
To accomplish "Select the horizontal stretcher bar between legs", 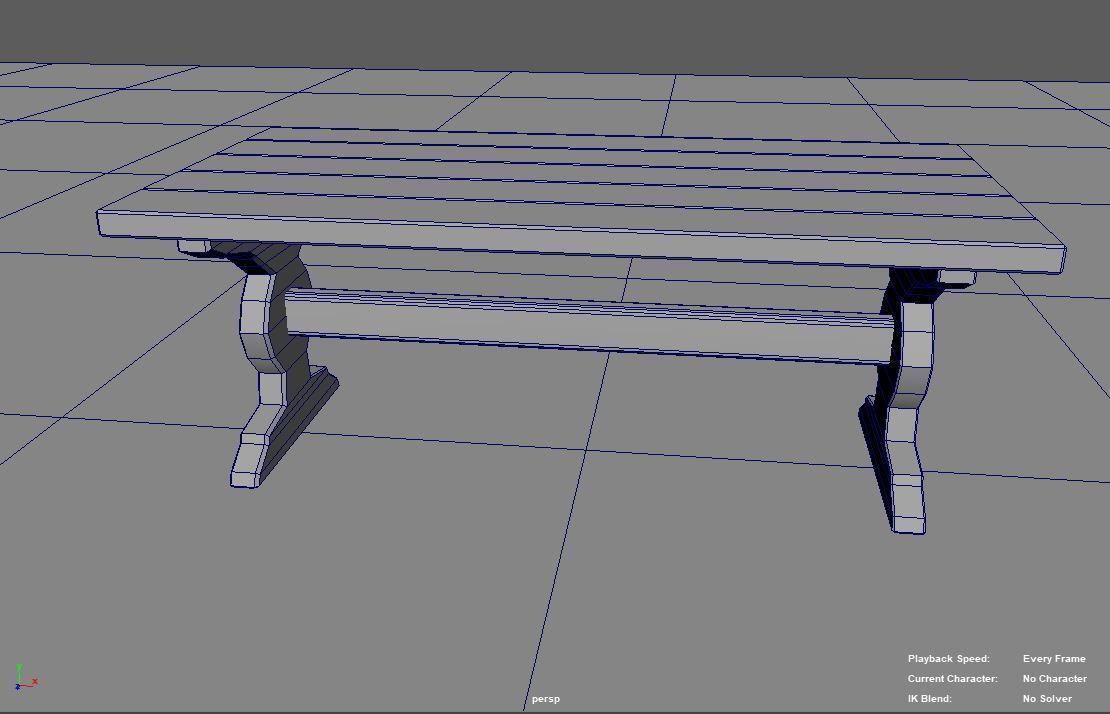I will [588, 326].
